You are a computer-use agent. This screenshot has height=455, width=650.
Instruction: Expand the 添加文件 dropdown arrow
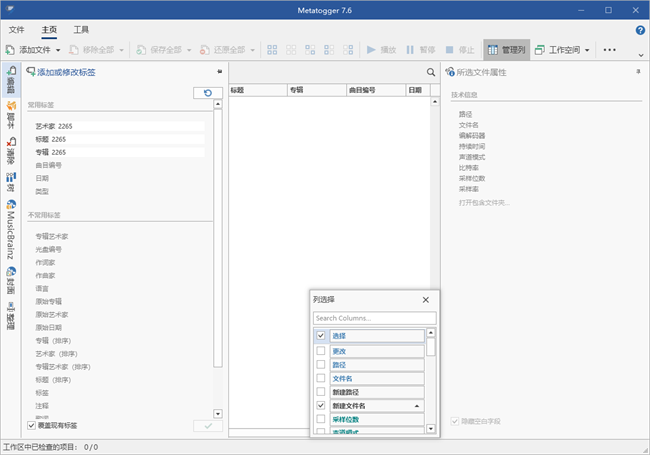(58, 49)
